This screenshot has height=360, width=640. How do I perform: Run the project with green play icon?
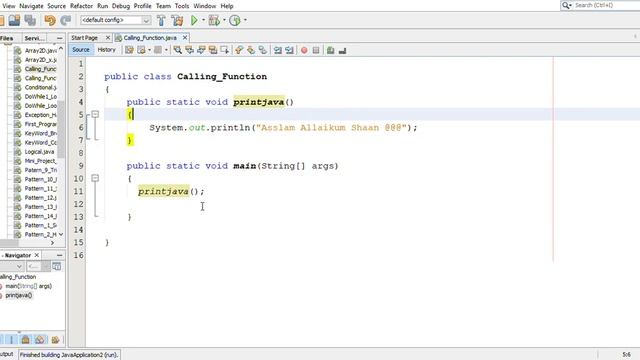194,20
